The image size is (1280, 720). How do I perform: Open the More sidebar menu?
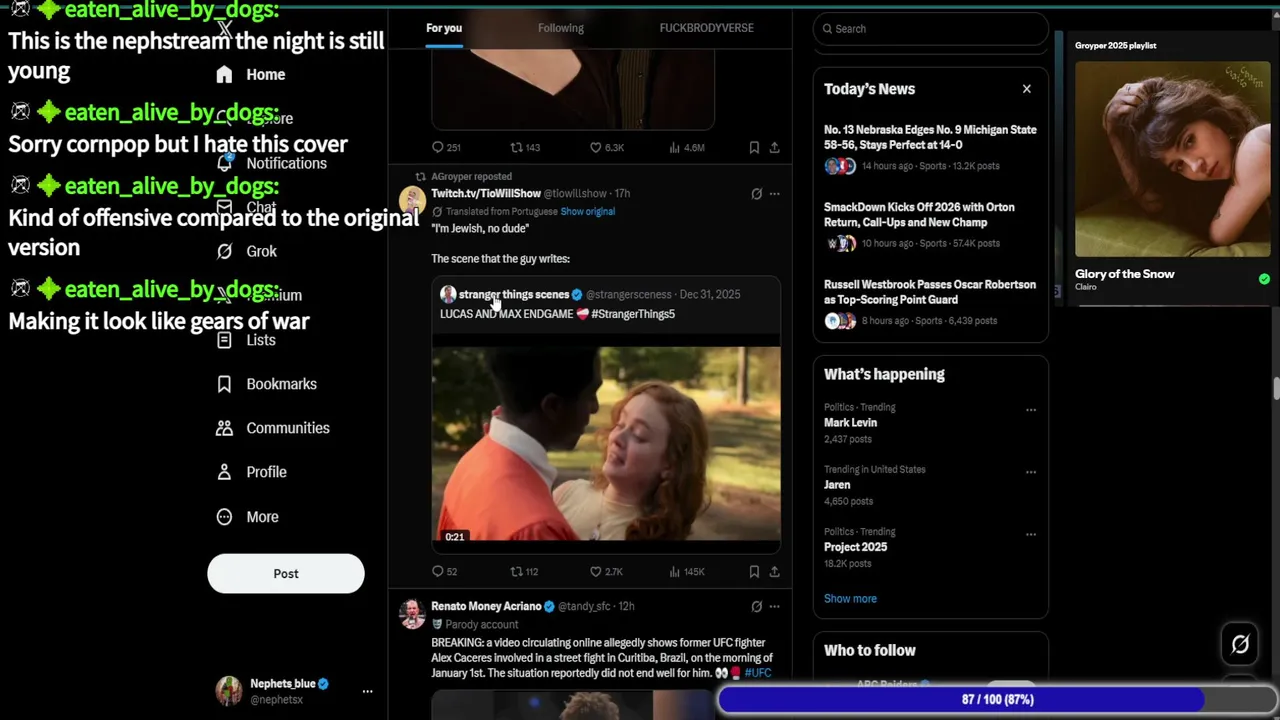(x=248, y=517)
